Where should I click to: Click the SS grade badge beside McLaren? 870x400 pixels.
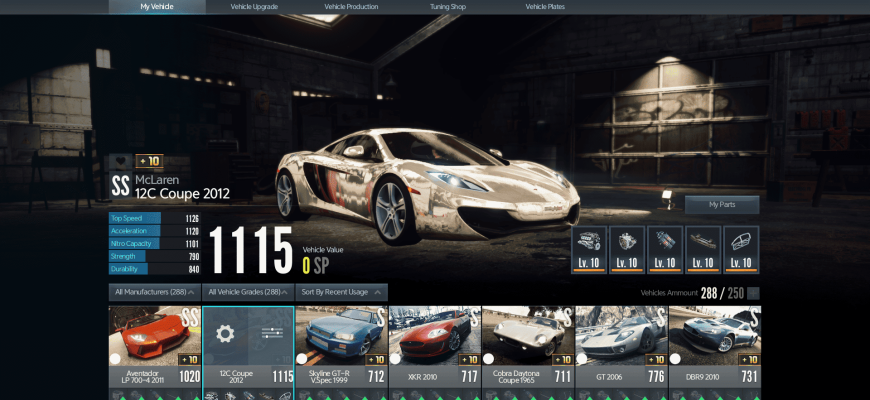tap(120, 186)
